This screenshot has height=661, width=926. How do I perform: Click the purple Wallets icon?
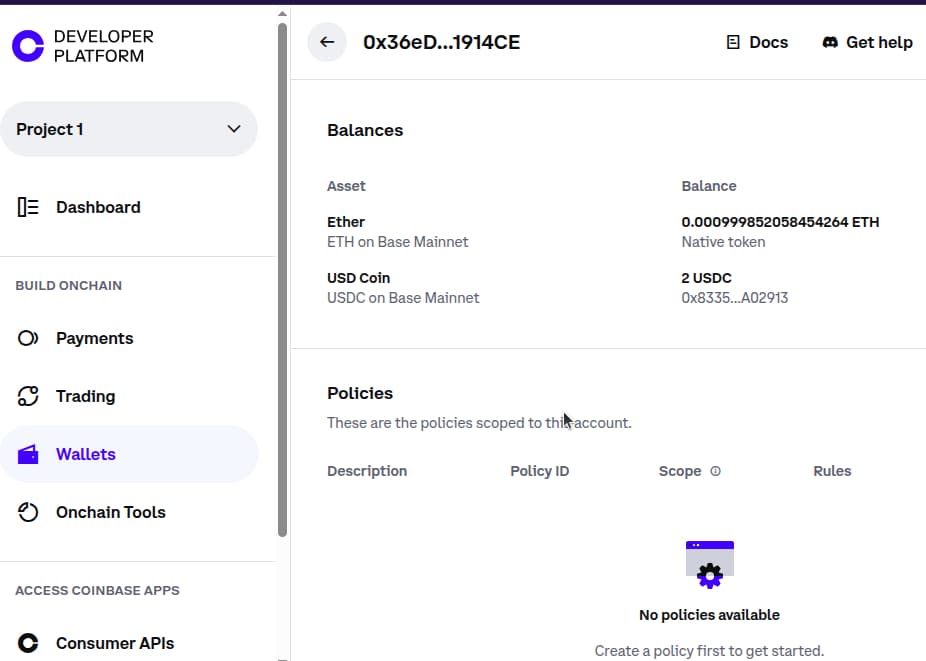coord(28,455)
